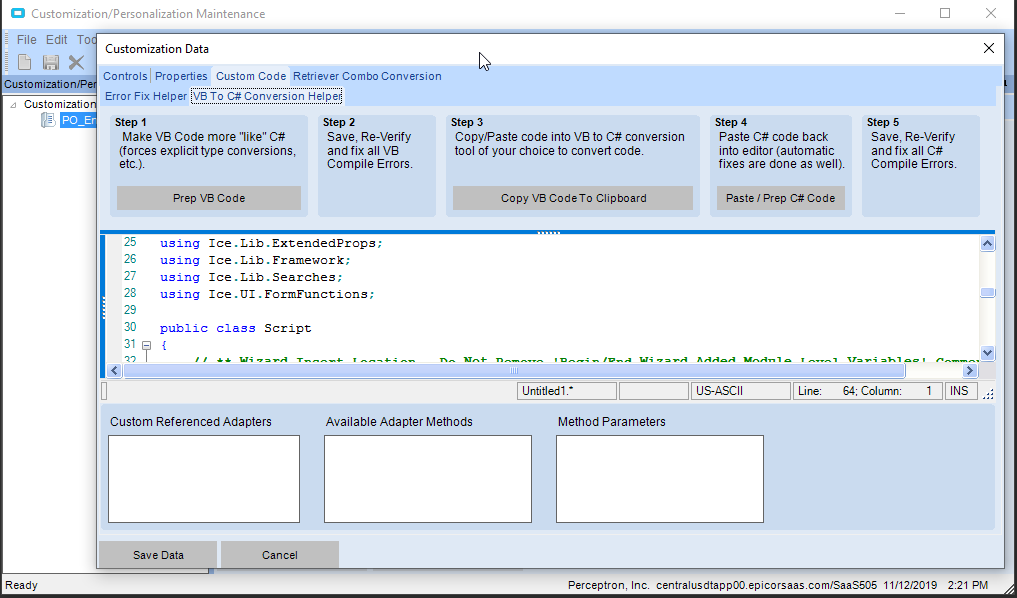Select the Custom Code tab
Screen dimensions: 1017x598
coord(251,76)
